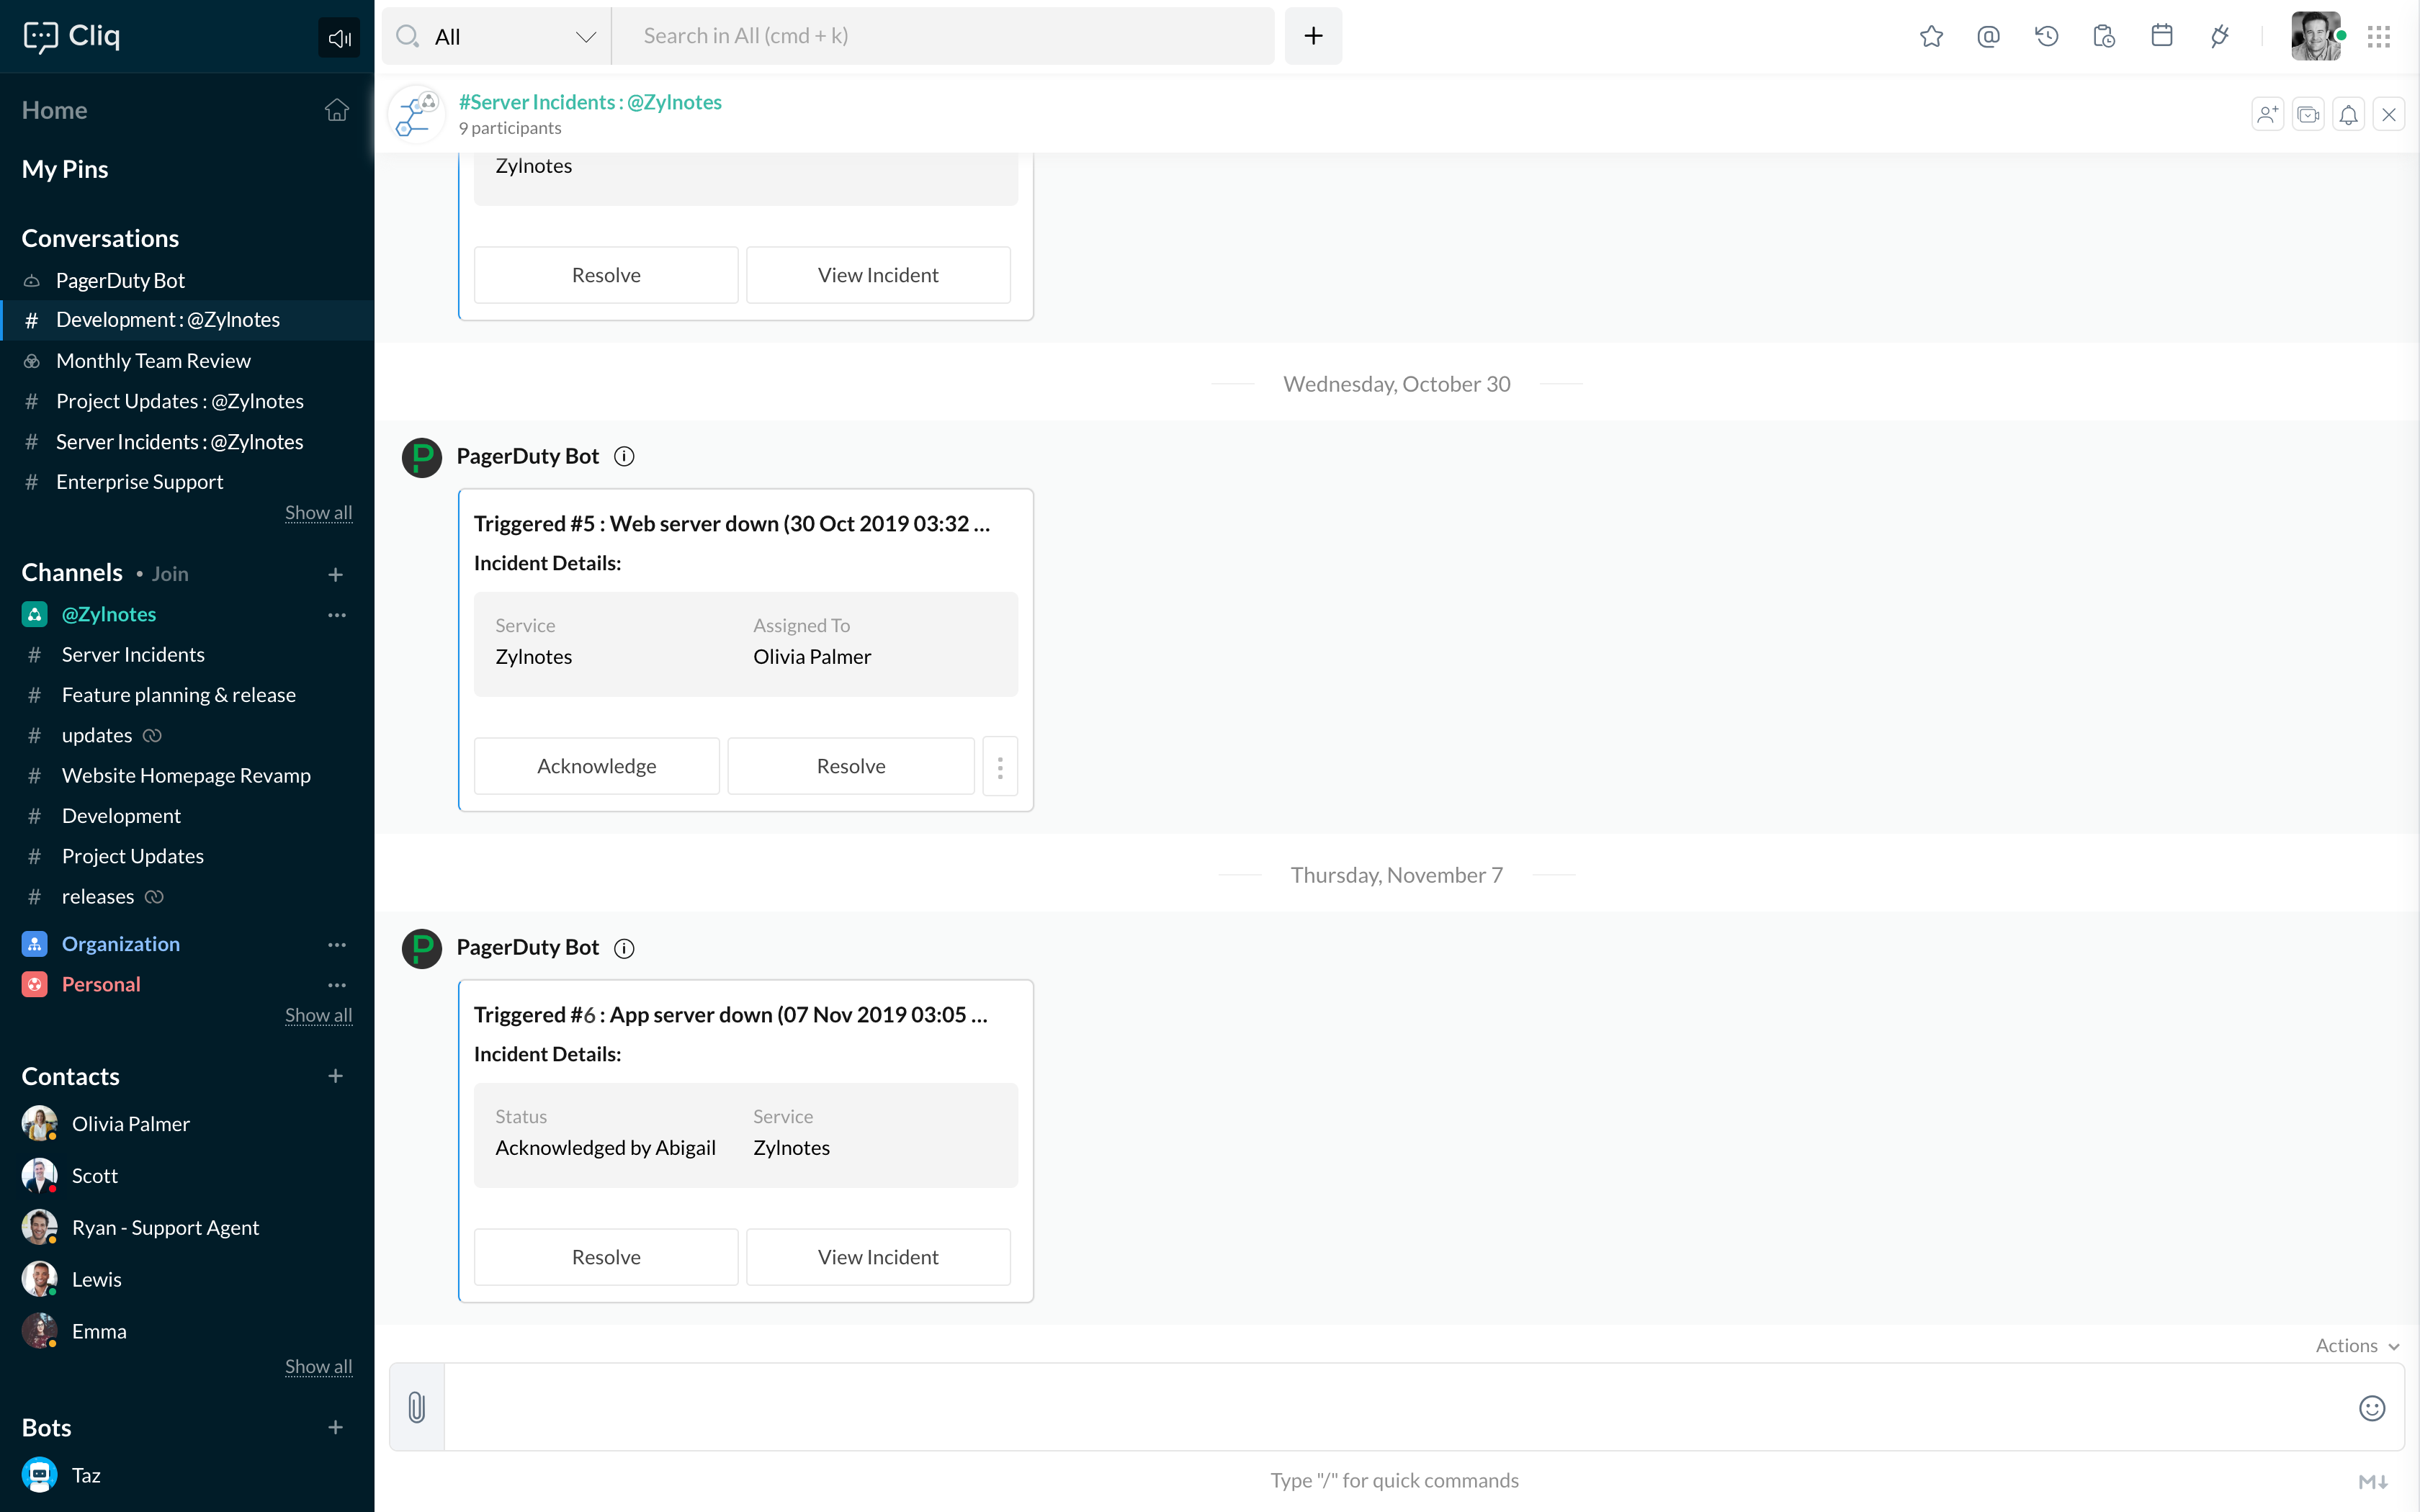Open Server Incidents channel under @Zylnotes
This screenshot has height=1512, width=2420.
pyautogui.click(x=133, y=654)
